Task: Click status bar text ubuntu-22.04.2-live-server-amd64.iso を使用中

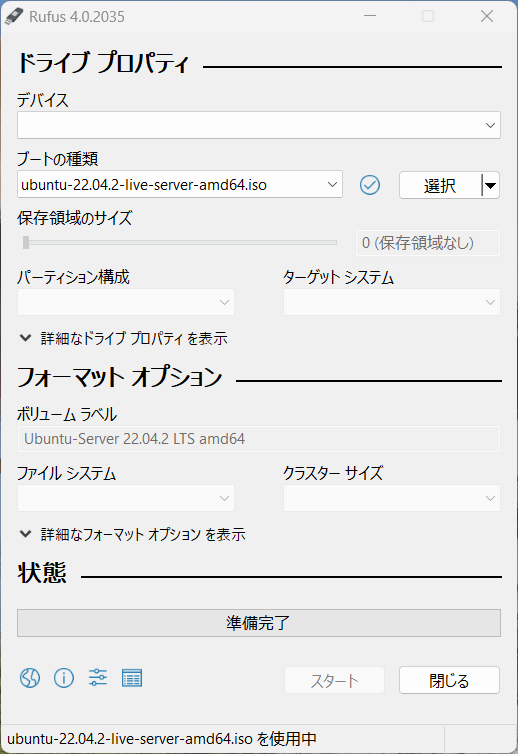Action: click(x=162, y=739)
